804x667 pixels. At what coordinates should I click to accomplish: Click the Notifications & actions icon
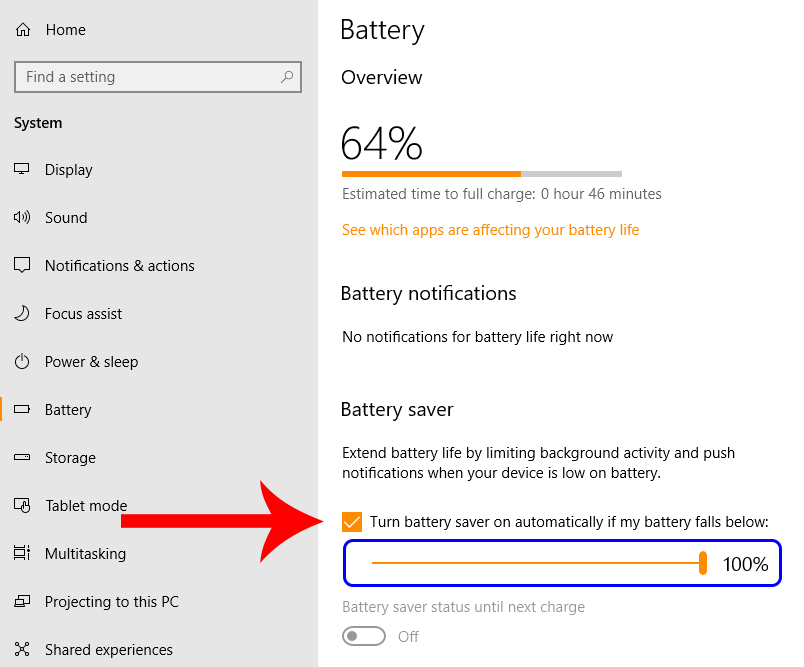click(22, 266)
